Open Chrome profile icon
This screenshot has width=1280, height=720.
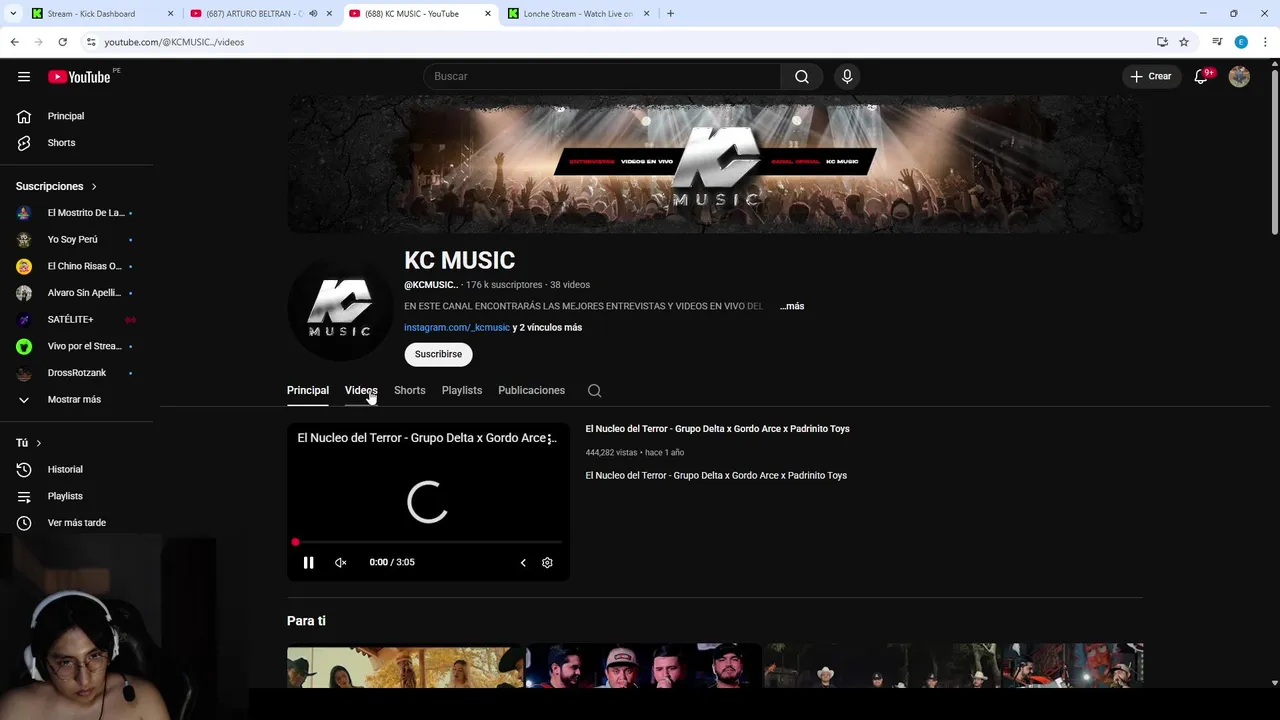pos(1241,42)
